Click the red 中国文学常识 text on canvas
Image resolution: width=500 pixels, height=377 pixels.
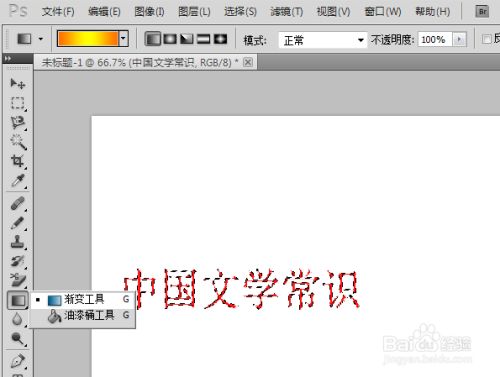click(242, 289)
